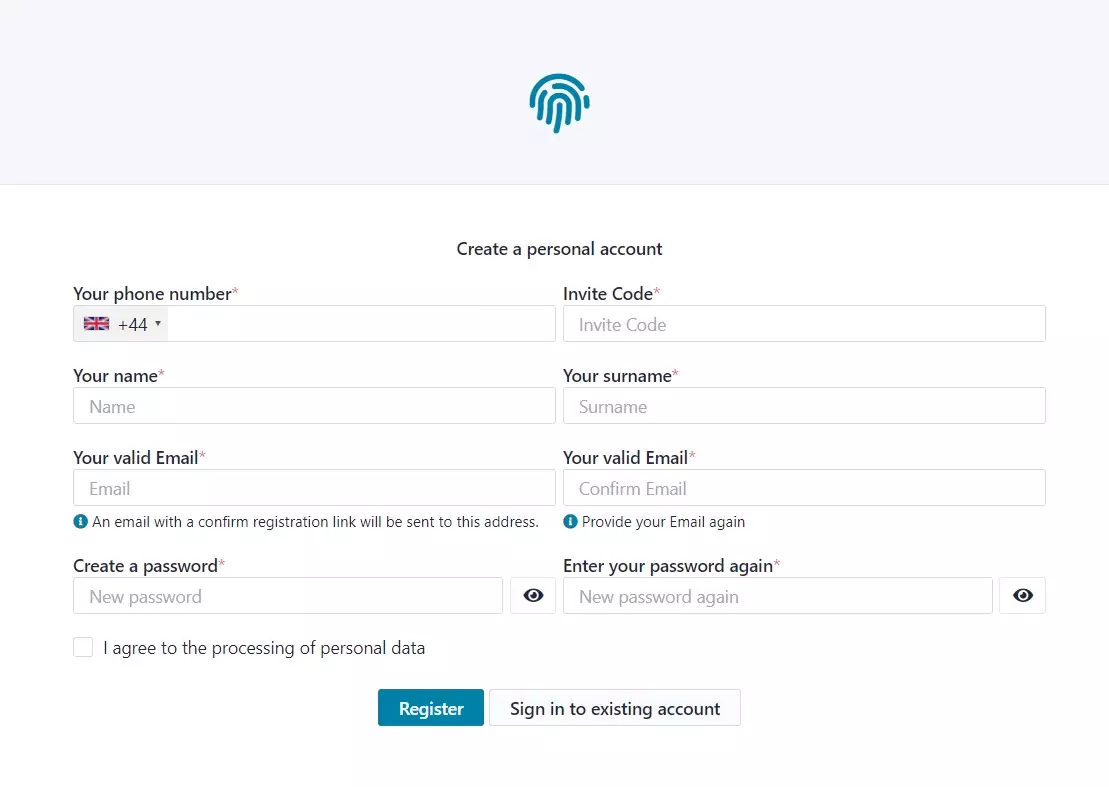Focus the Email input field

pyautogui.click(x=314, y=488)
